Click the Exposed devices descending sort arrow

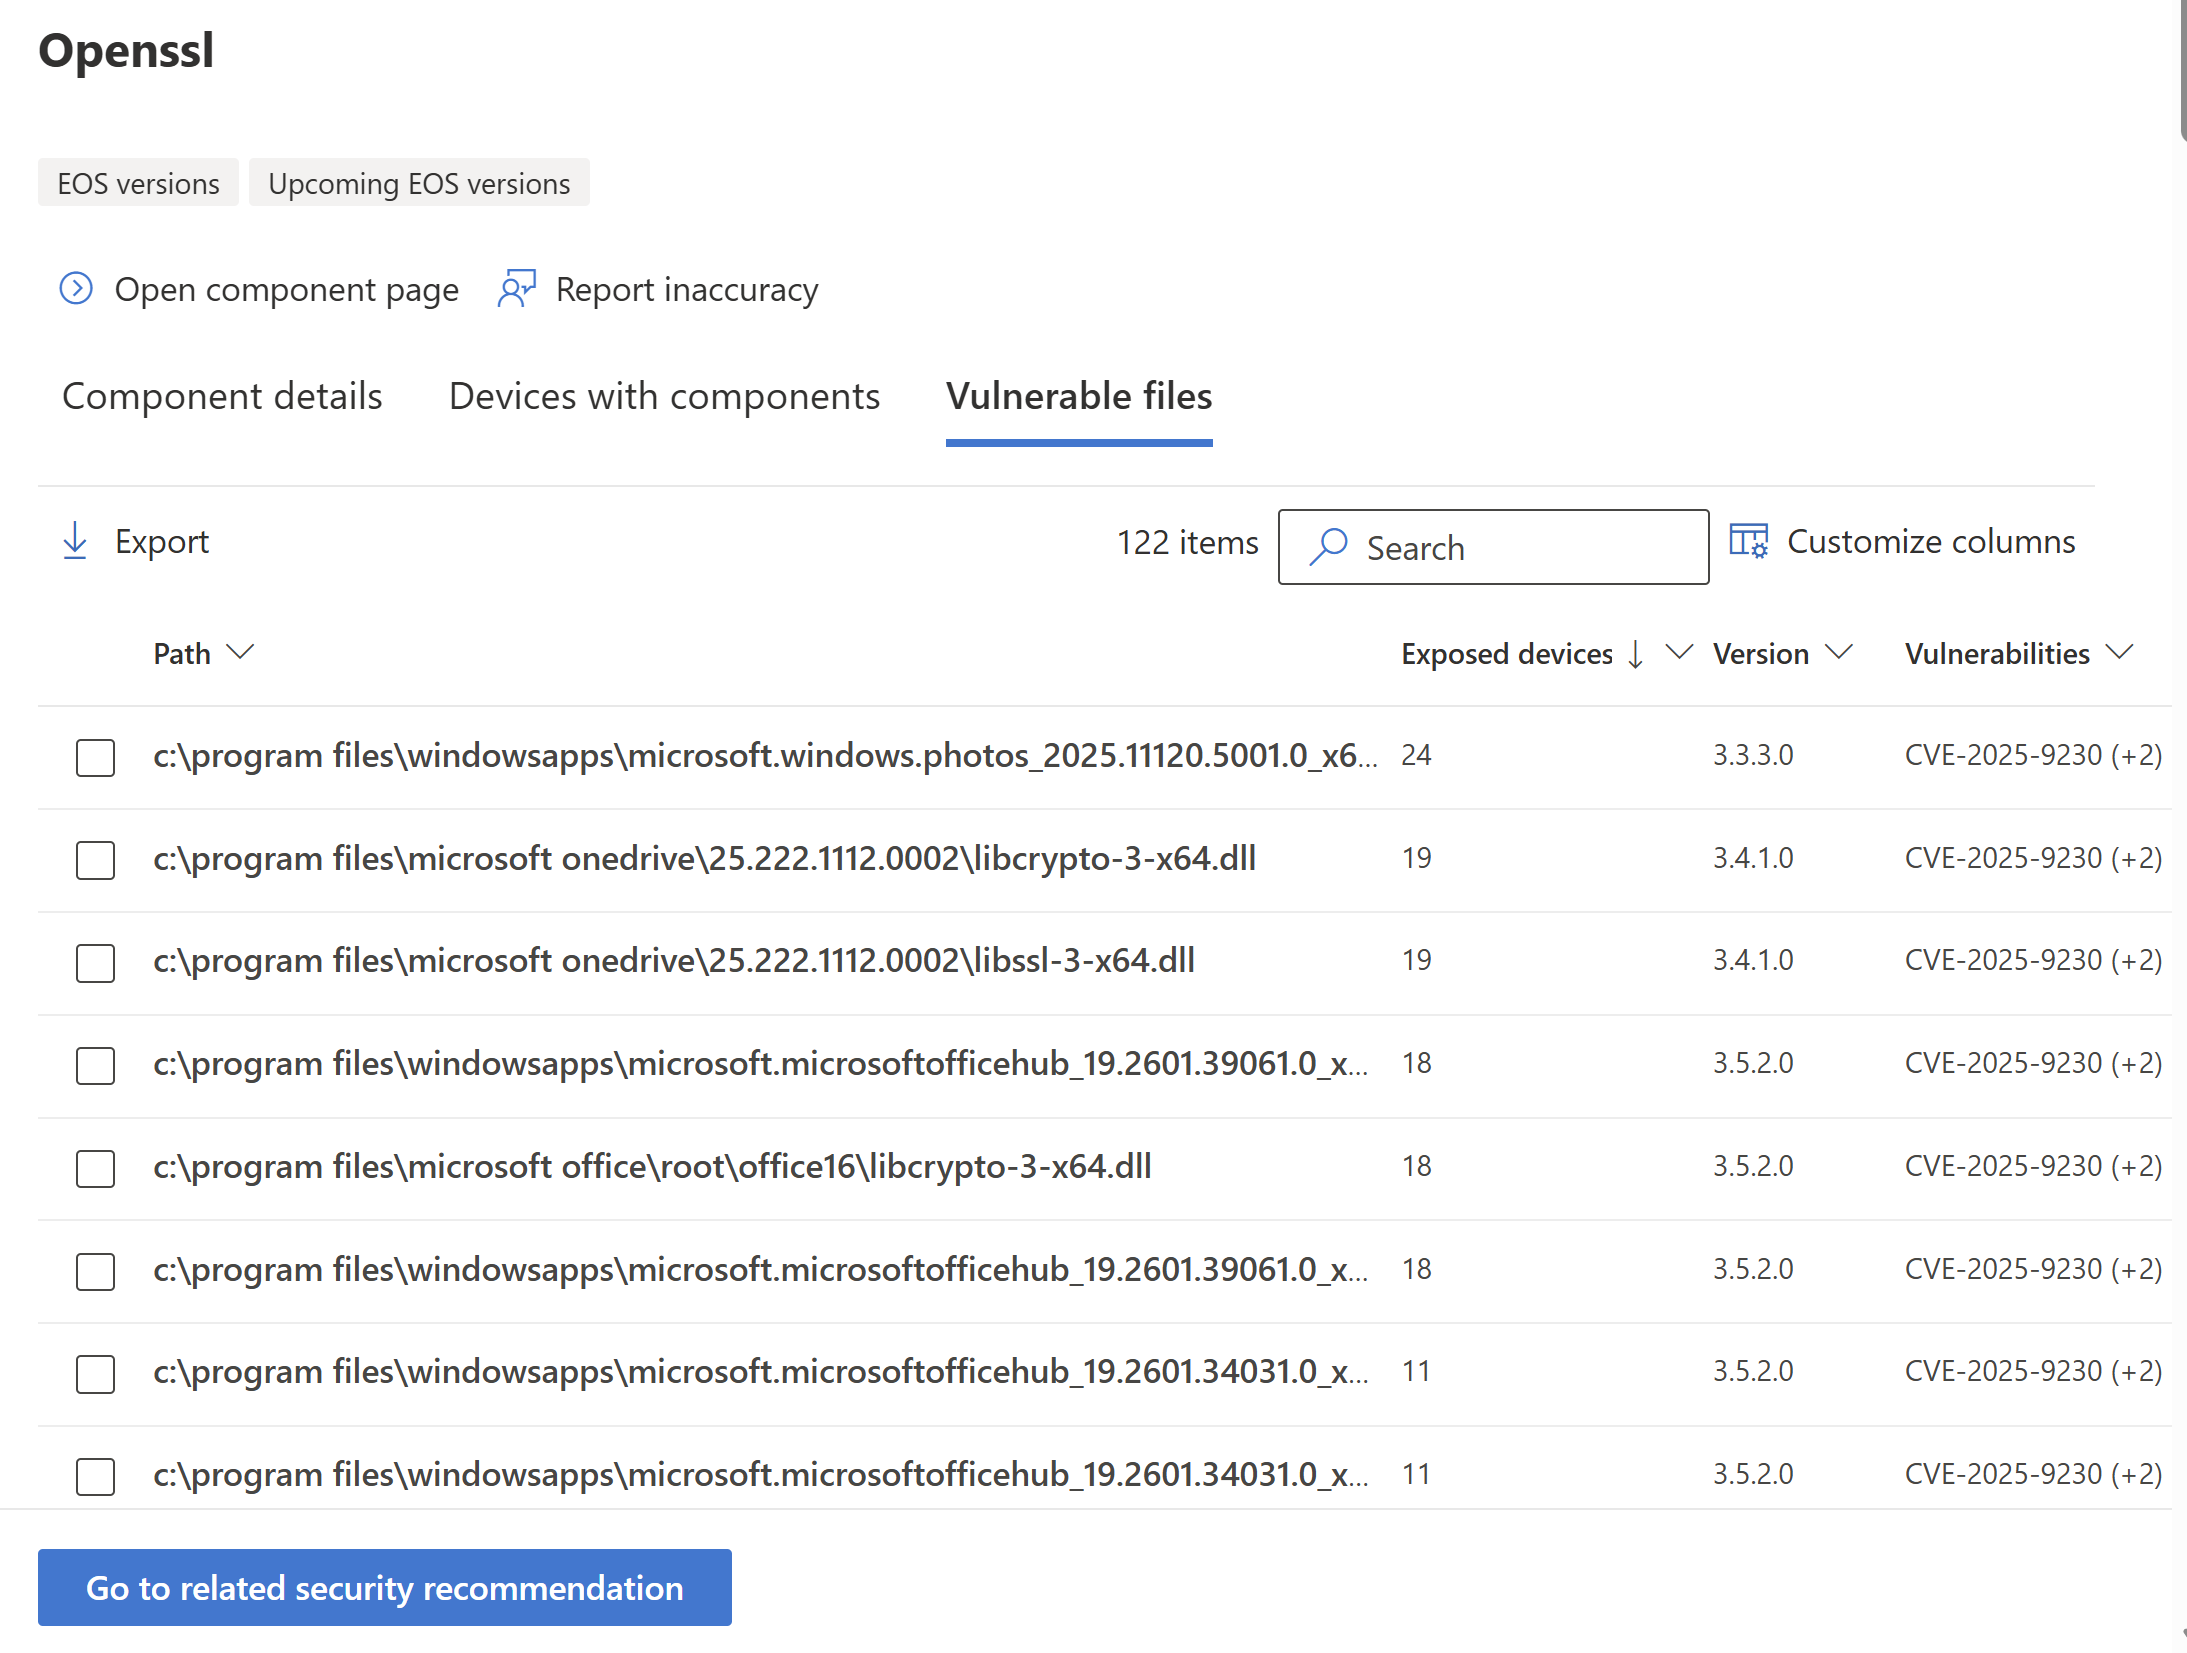pyautogui.click(x=1636, y=654)
